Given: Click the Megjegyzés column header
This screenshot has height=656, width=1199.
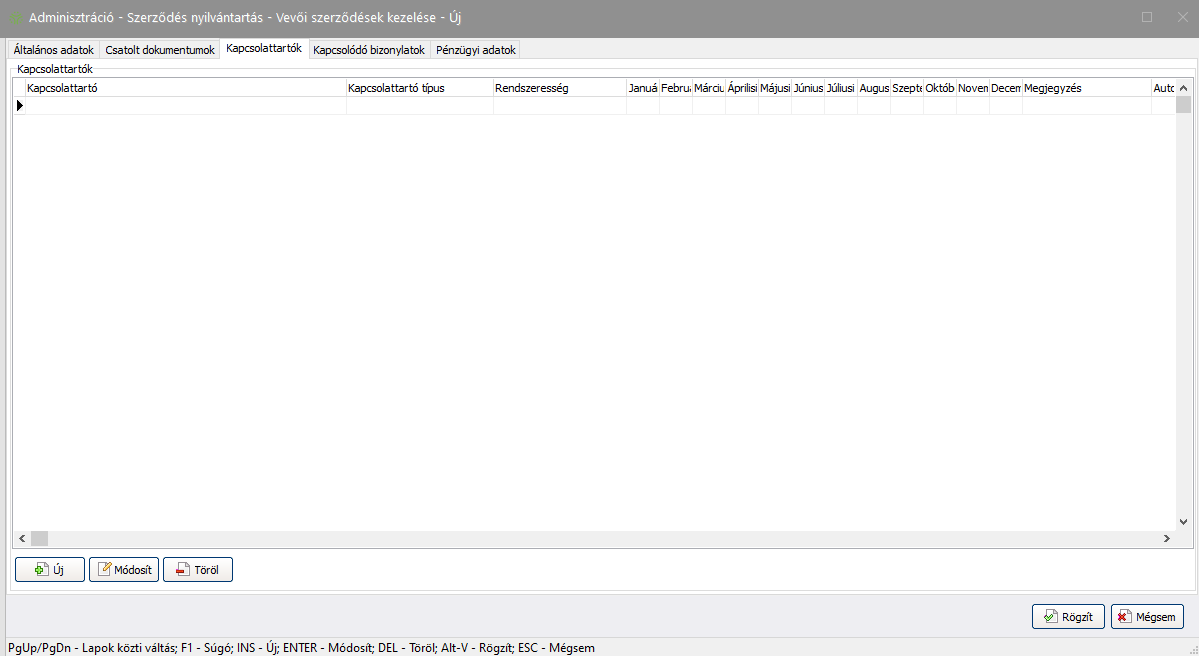Looking at the screenshot, I should 1085,88.
